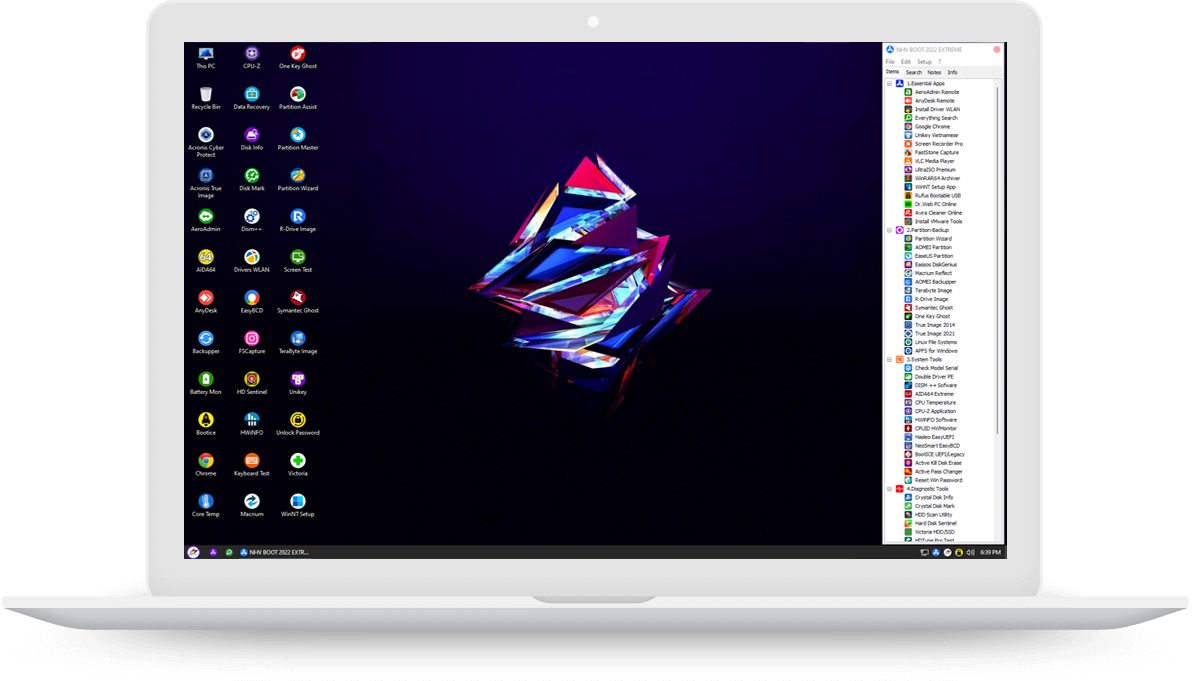Viewport: 1200px width, 681px height.
Task: Click the network tray icon
Action: (x=925, y=552)
